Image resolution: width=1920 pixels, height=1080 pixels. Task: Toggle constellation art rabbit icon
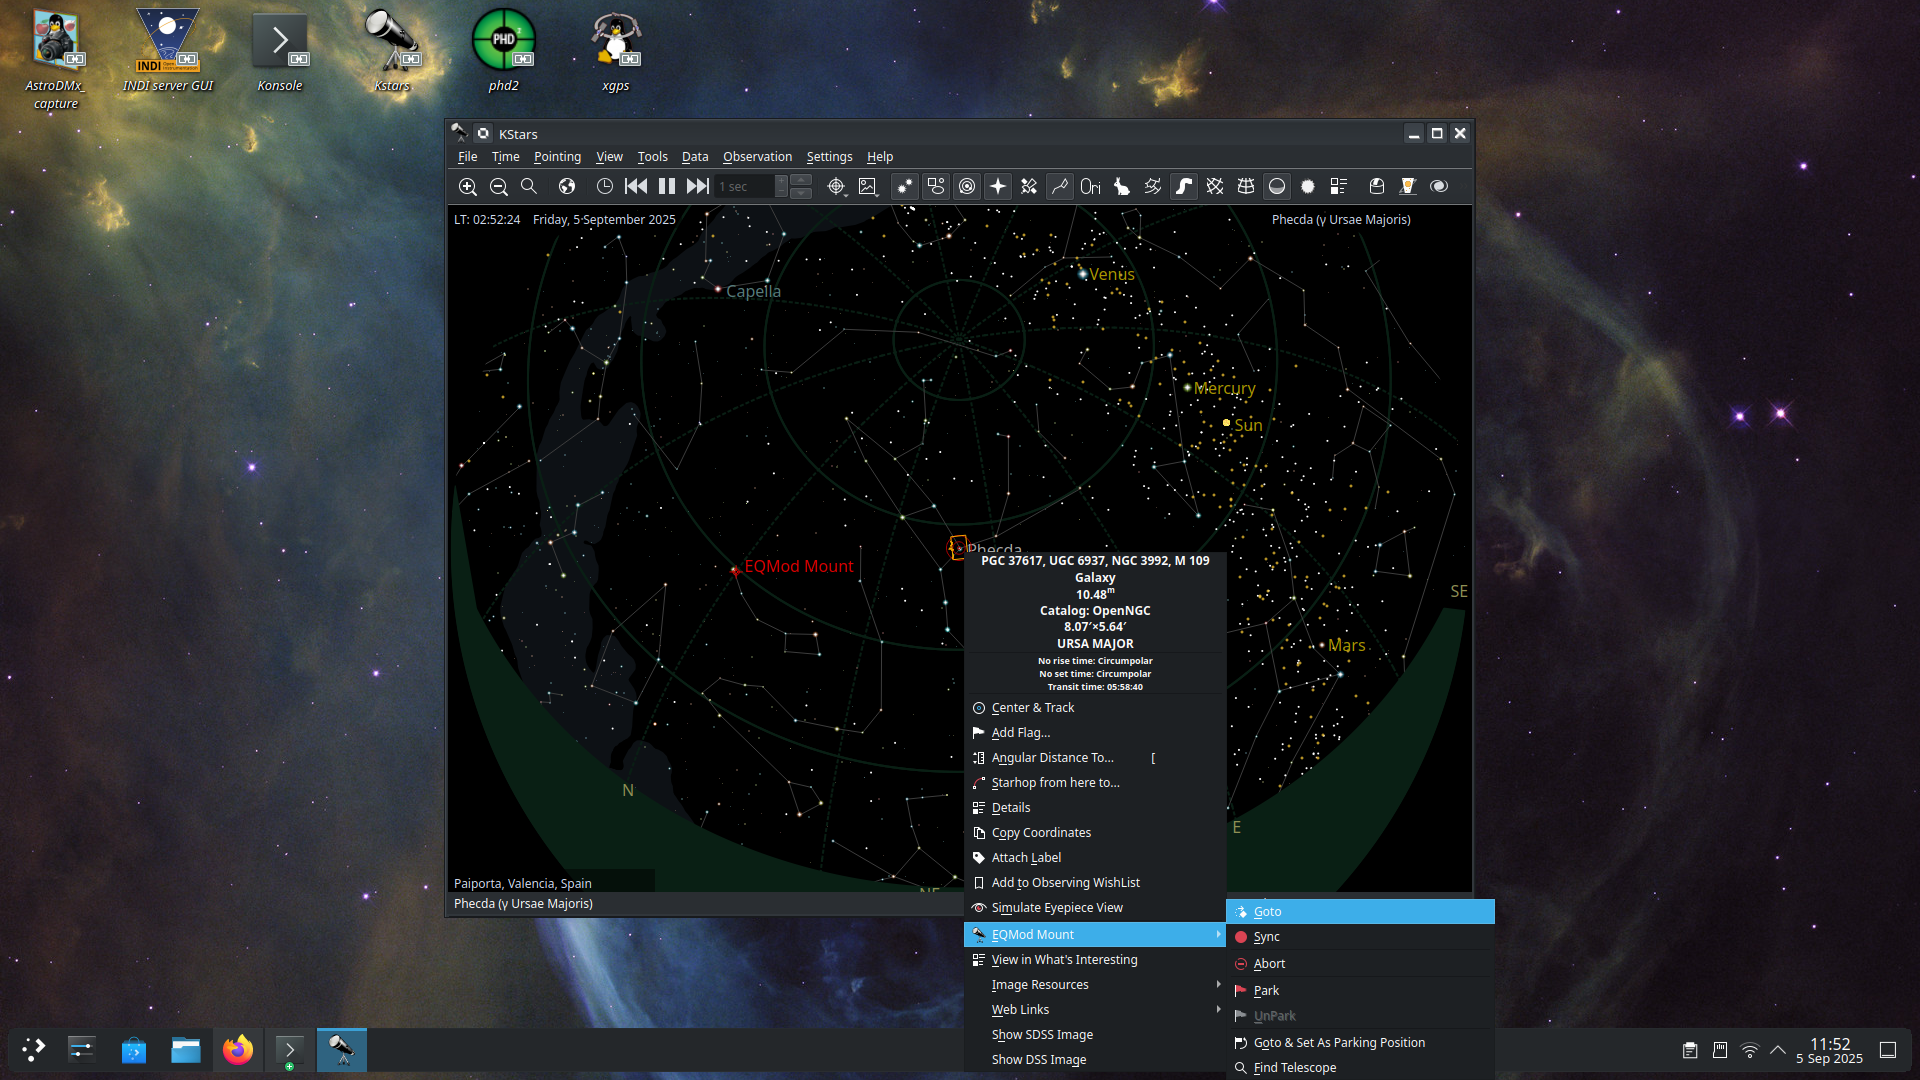(1122, 187)
